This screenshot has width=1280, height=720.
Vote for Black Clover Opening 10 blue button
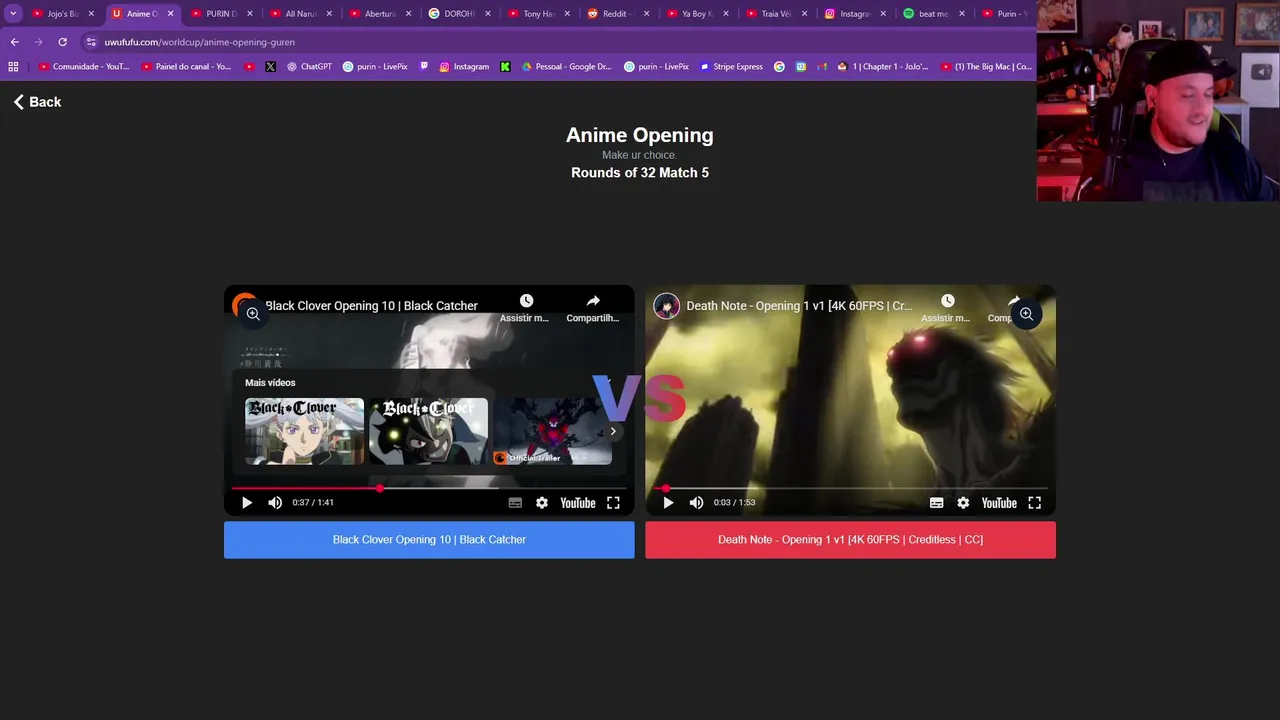pyautogui.click(x=429, y=540)
